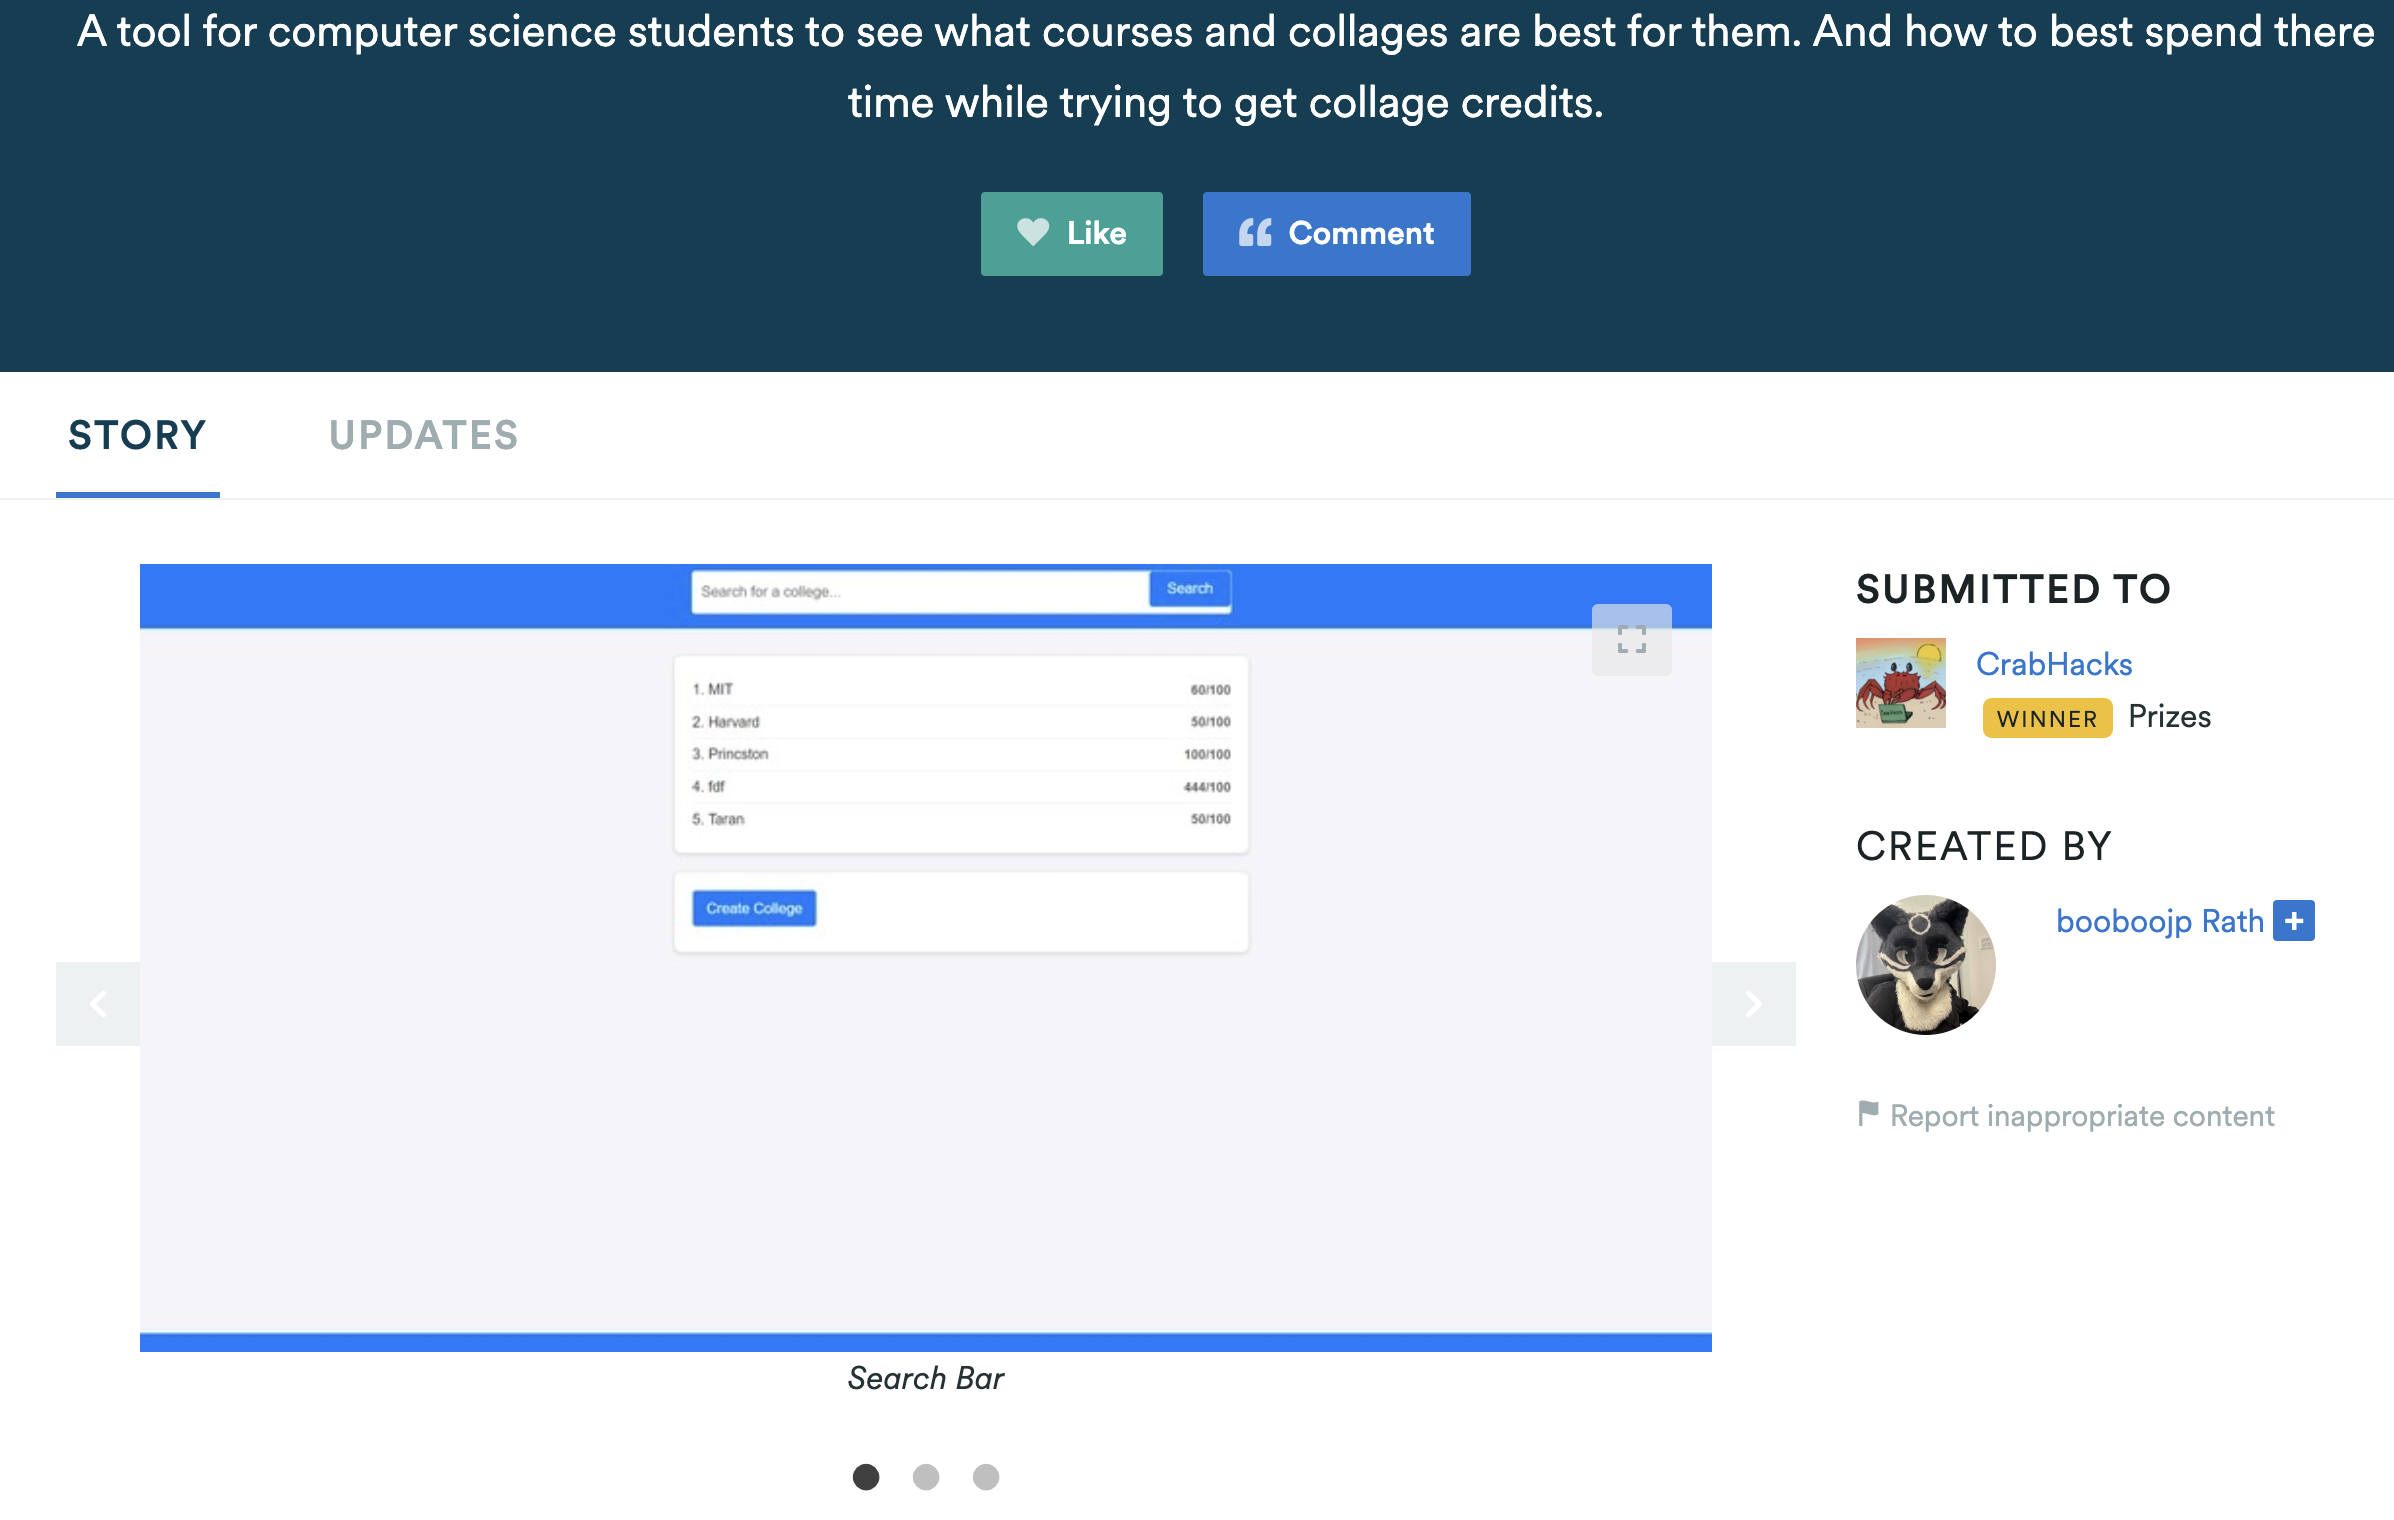
Task: Switch to the Updates tab
Action: click(423, 436)
